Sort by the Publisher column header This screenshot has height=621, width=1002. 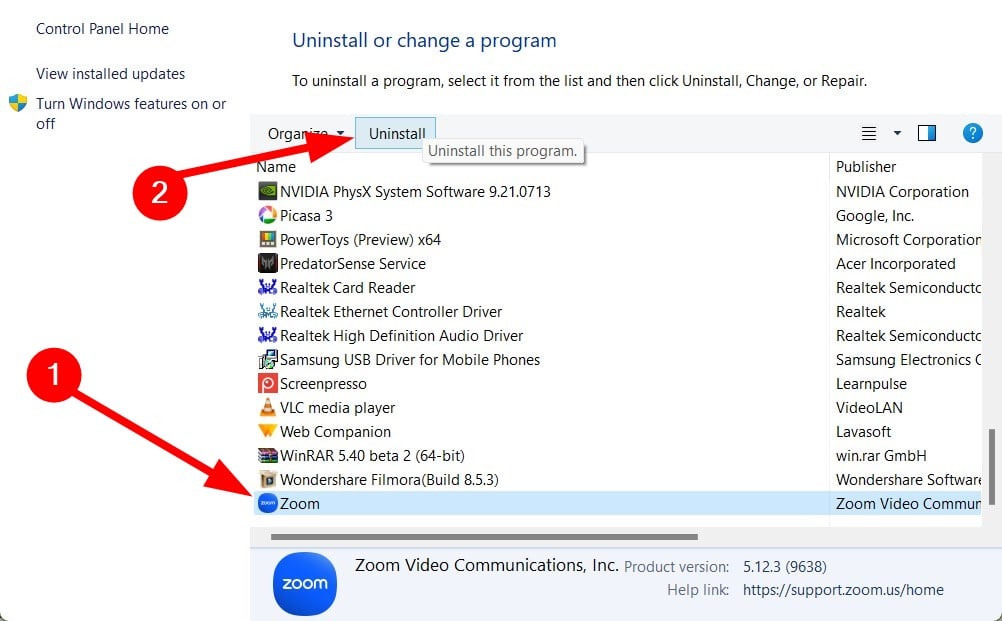pos(866,167)
